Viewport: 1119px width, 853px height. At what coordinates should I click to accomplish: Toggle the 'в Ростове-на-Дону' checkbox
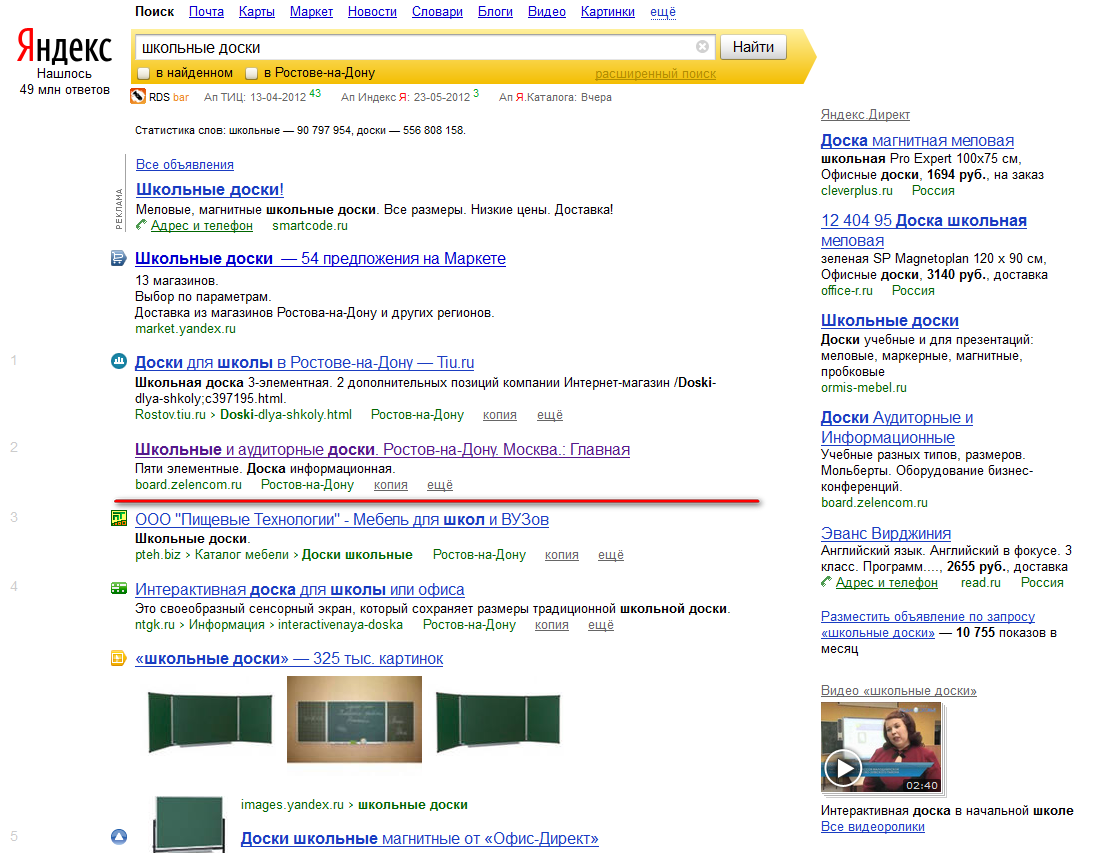251,73
